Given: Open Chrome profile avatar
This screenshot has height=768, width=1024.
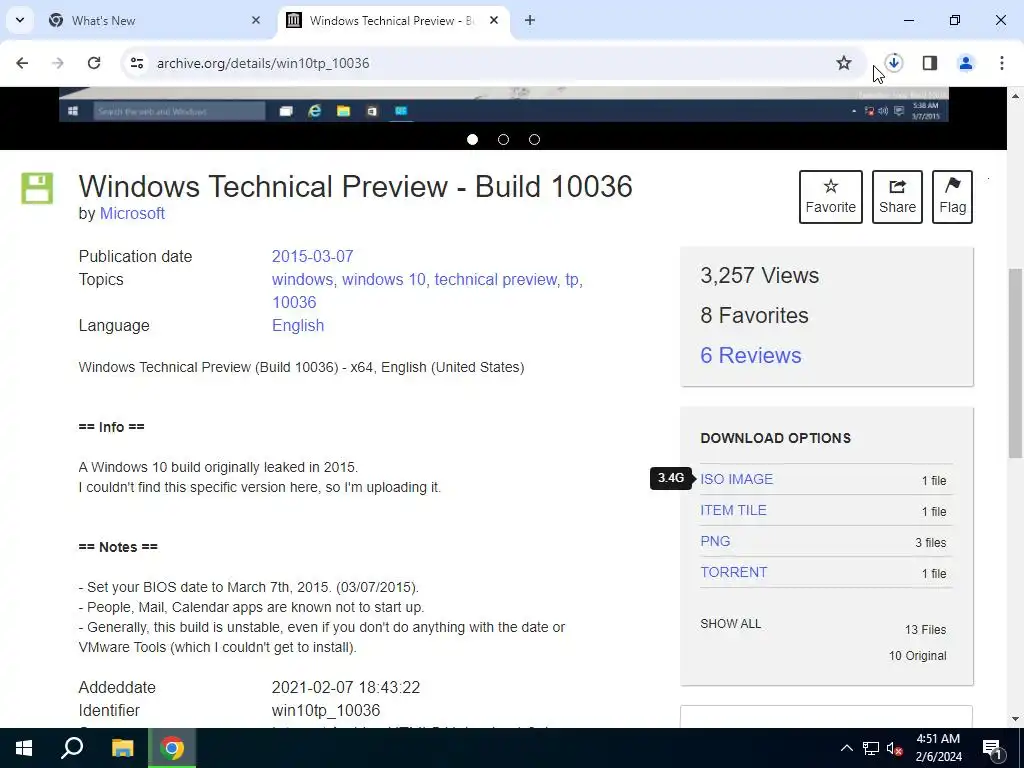Looking at the screenshot, I should coord(966,63).
